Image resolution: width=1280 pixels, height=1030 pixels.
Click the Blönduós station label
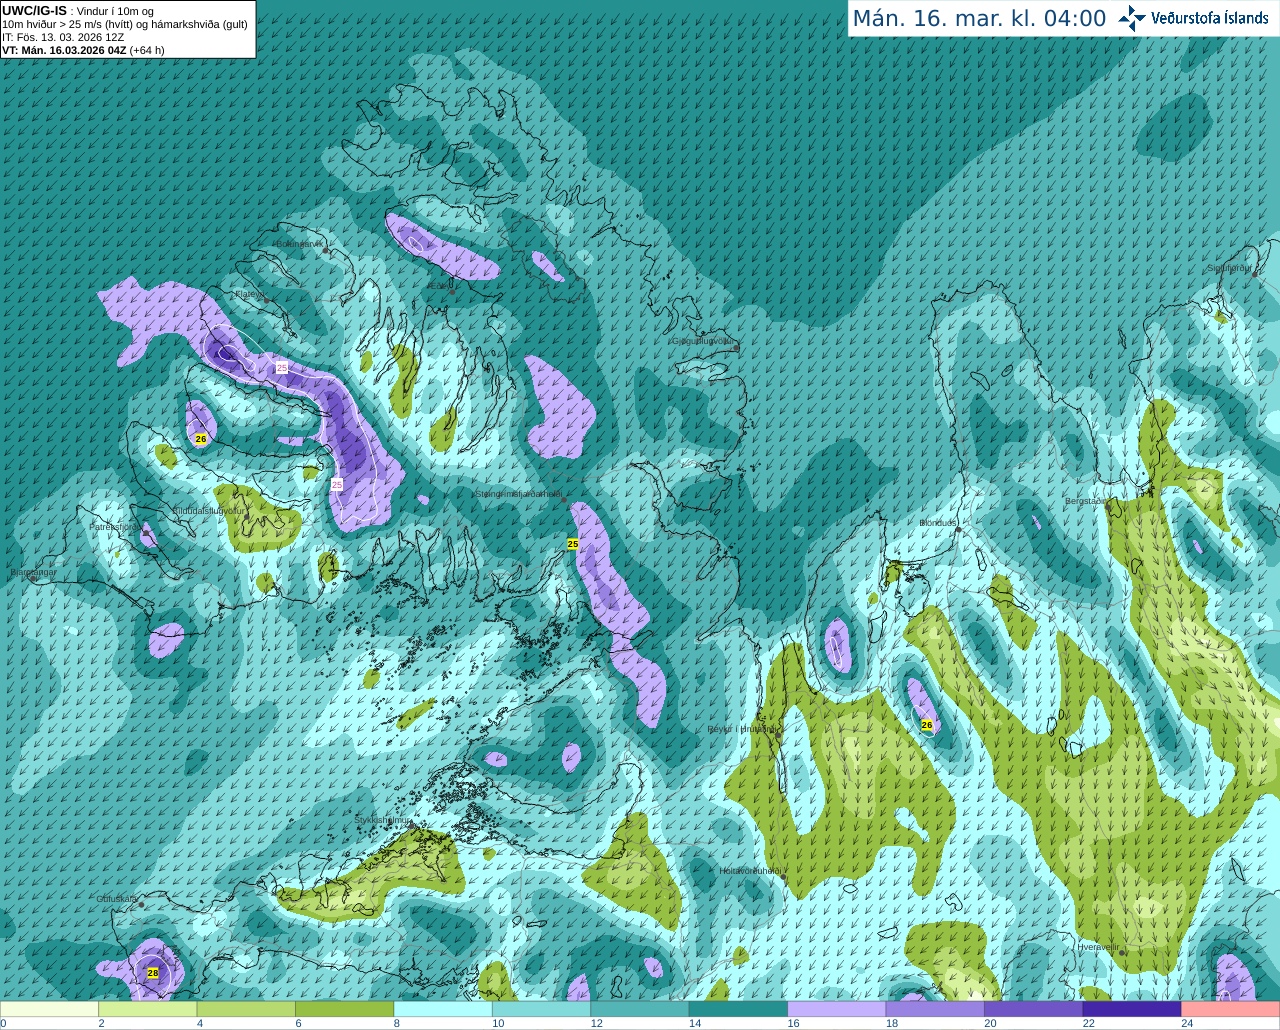click(x=939, y=523)
